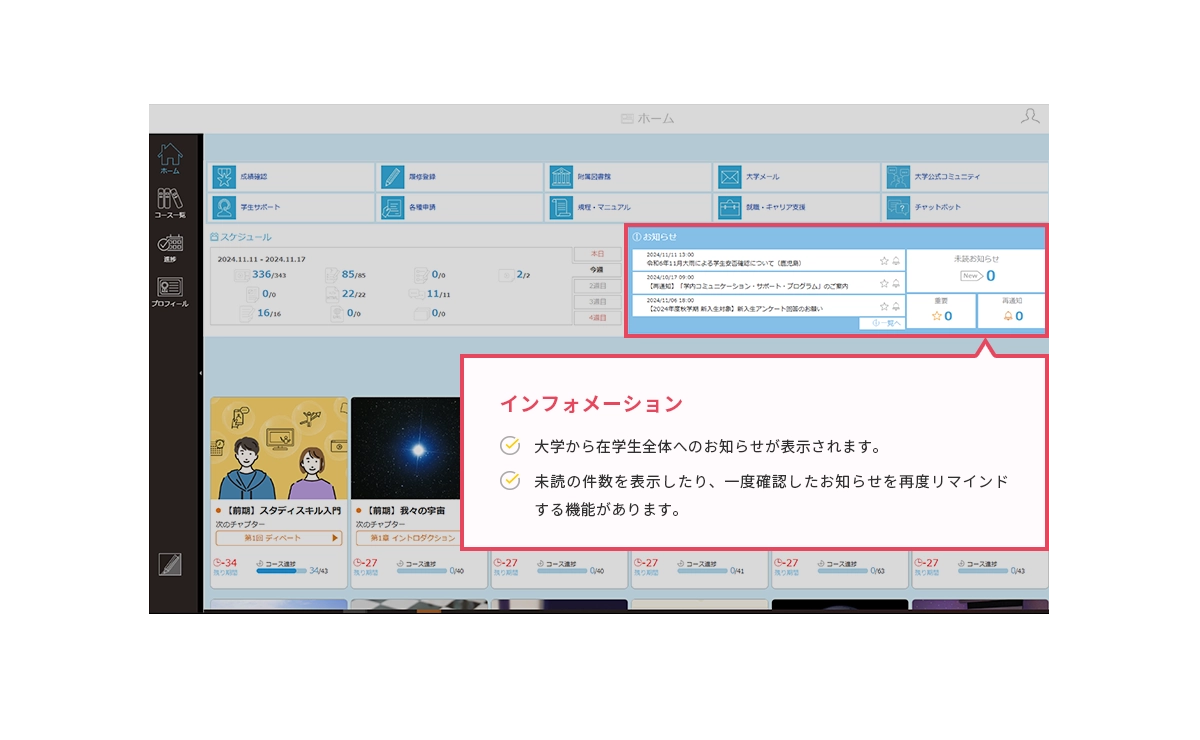Click the スタディスキル入門 course progress bar
The height and width of the screenshot is (740, 1200).
282,571
